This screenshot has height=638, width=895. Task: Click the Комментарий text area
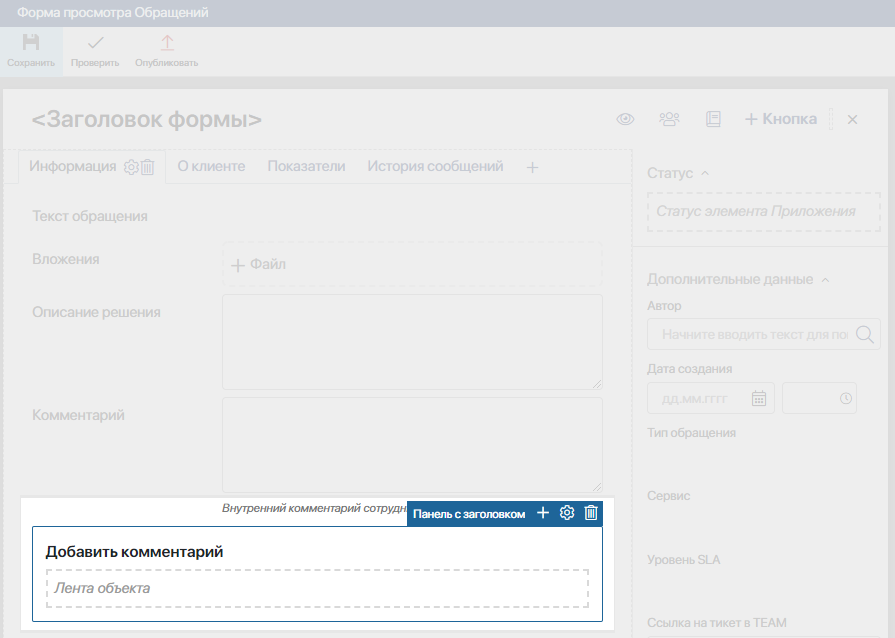tap(412, 445)
